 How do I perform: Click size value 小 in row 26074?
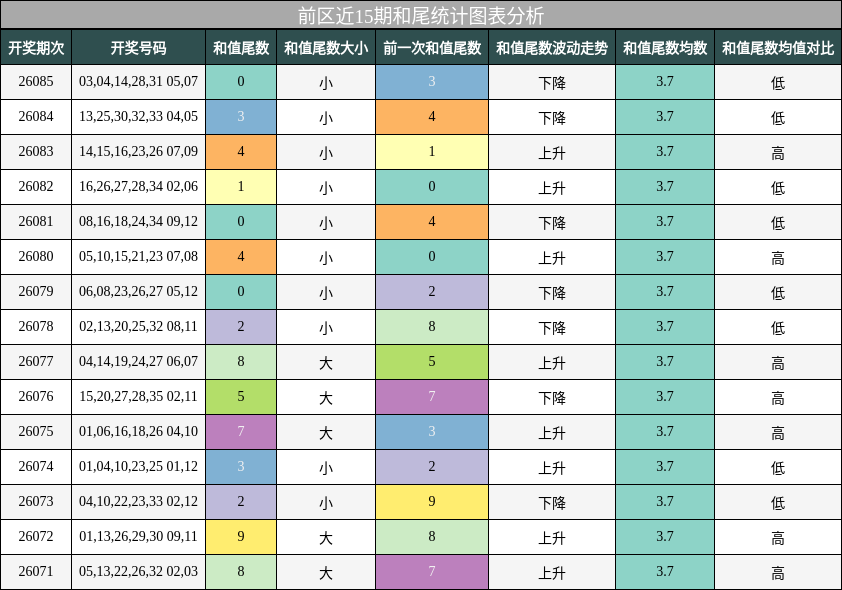pos(326,468)
